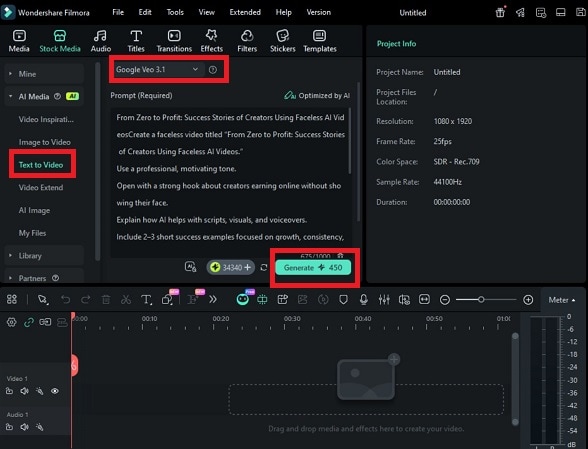Click the gift box icon in title bar
This screenshot has width=588, height=449.
500,12
